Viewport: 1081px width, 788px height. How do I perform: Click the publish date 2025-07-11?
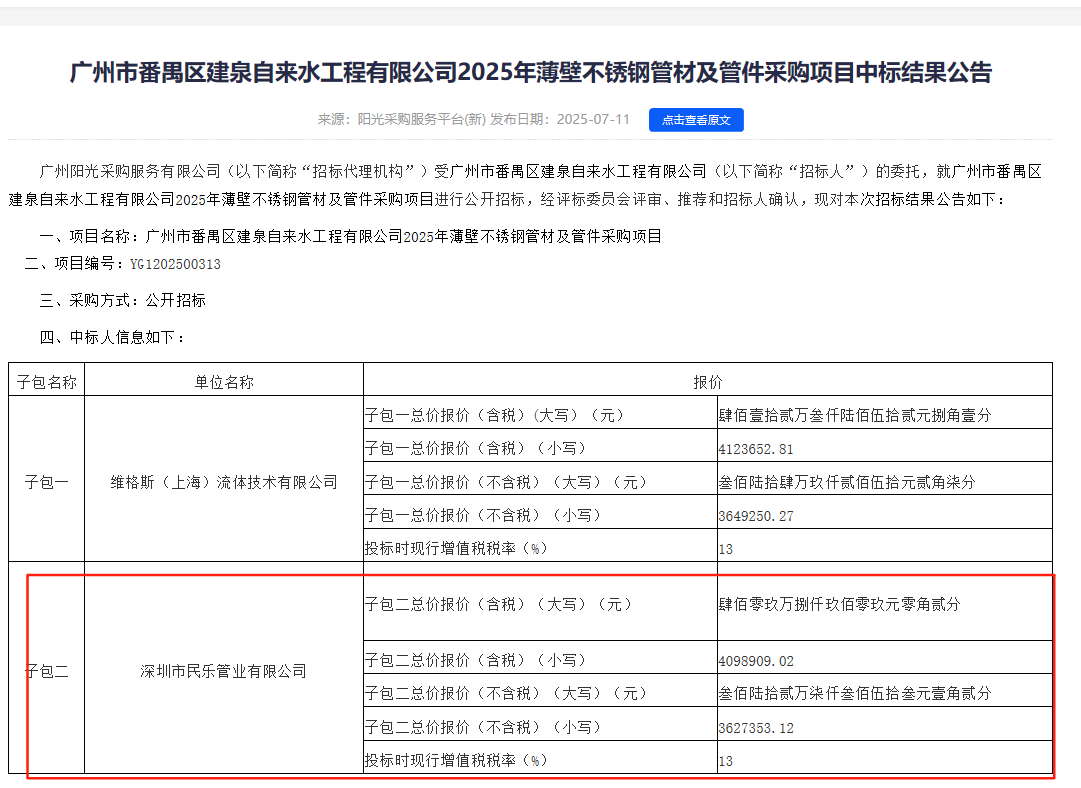click(x=593, y=119)
